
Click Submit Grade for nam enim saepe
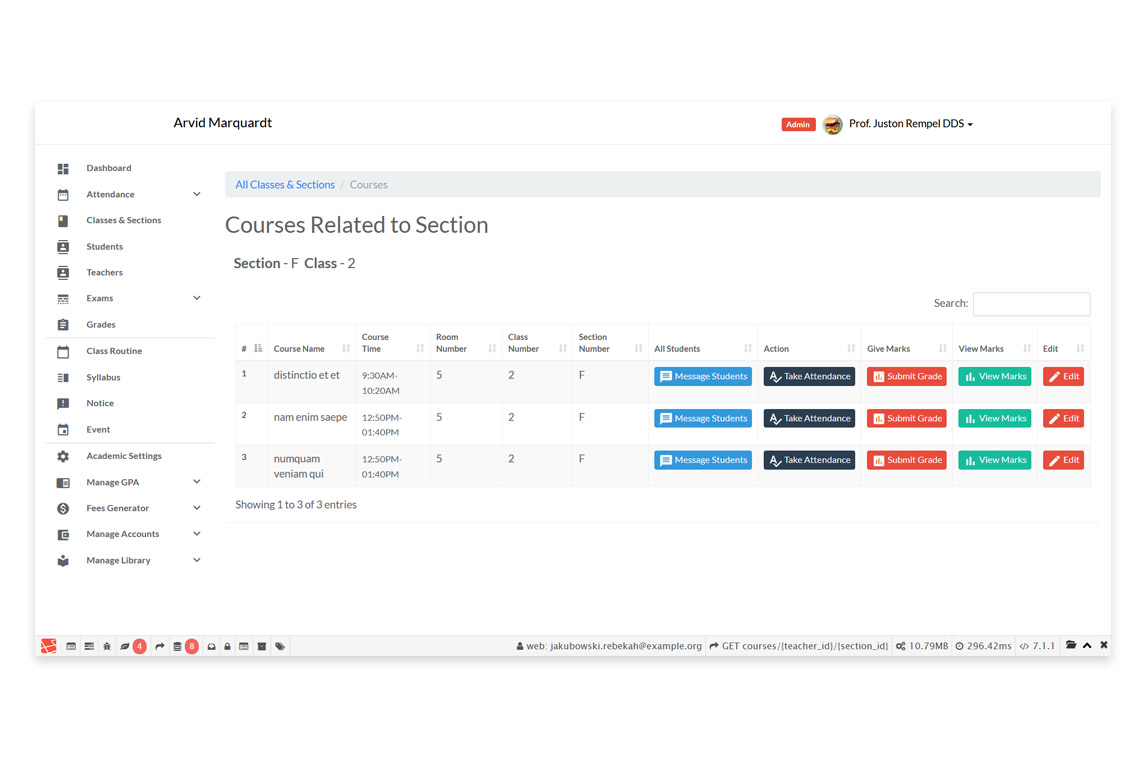click(x=906, y=418)
